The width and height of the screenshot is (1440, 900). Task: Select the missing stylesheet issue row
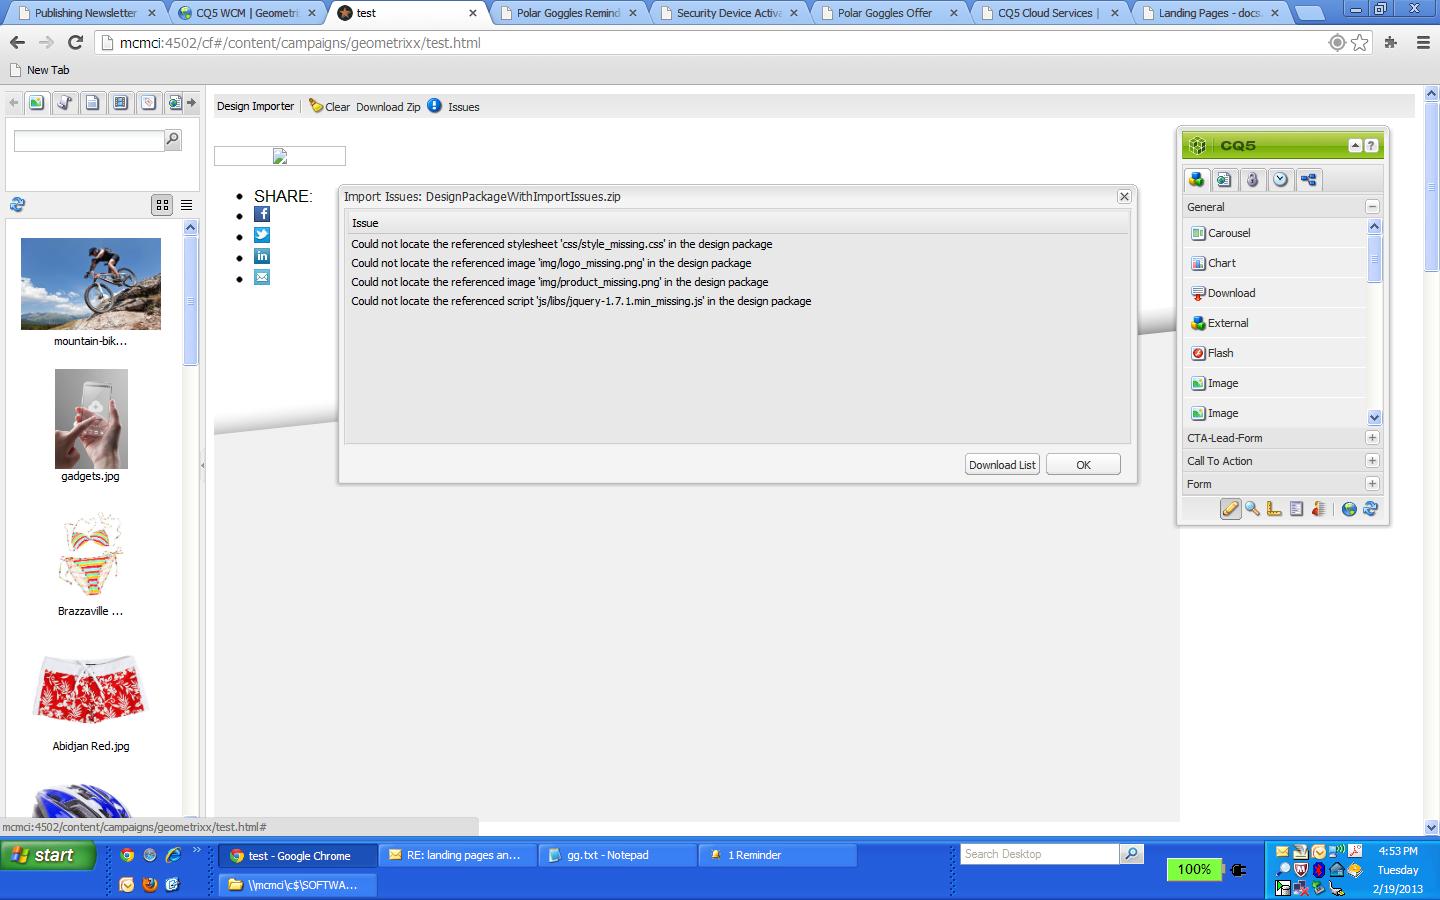pyautogui.click(x=737, y=244)
